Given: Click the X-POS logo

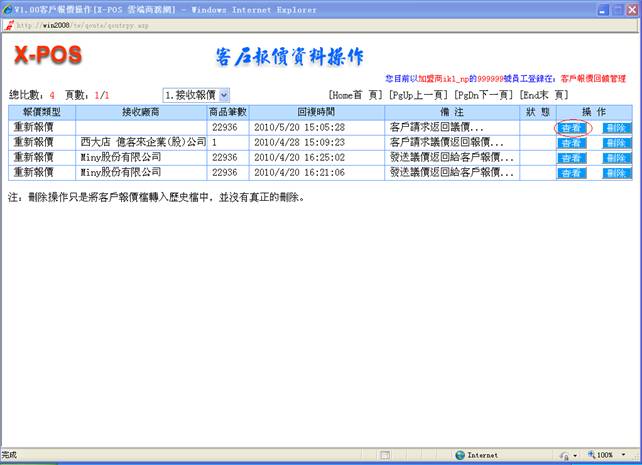Looking at the screenshot, I should click(49, 55).
